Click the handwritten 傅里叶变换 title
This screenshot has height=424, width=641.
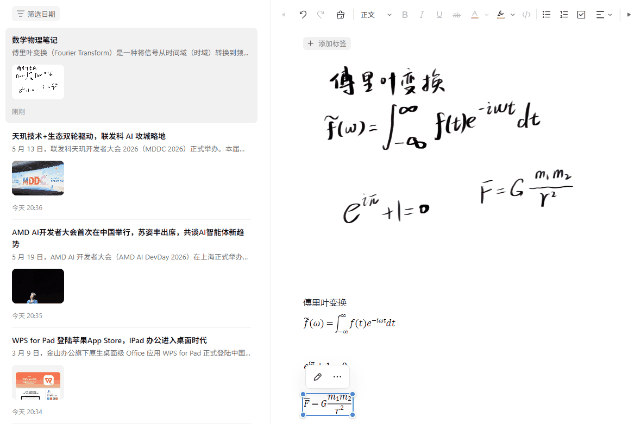[x=387, y=81]
